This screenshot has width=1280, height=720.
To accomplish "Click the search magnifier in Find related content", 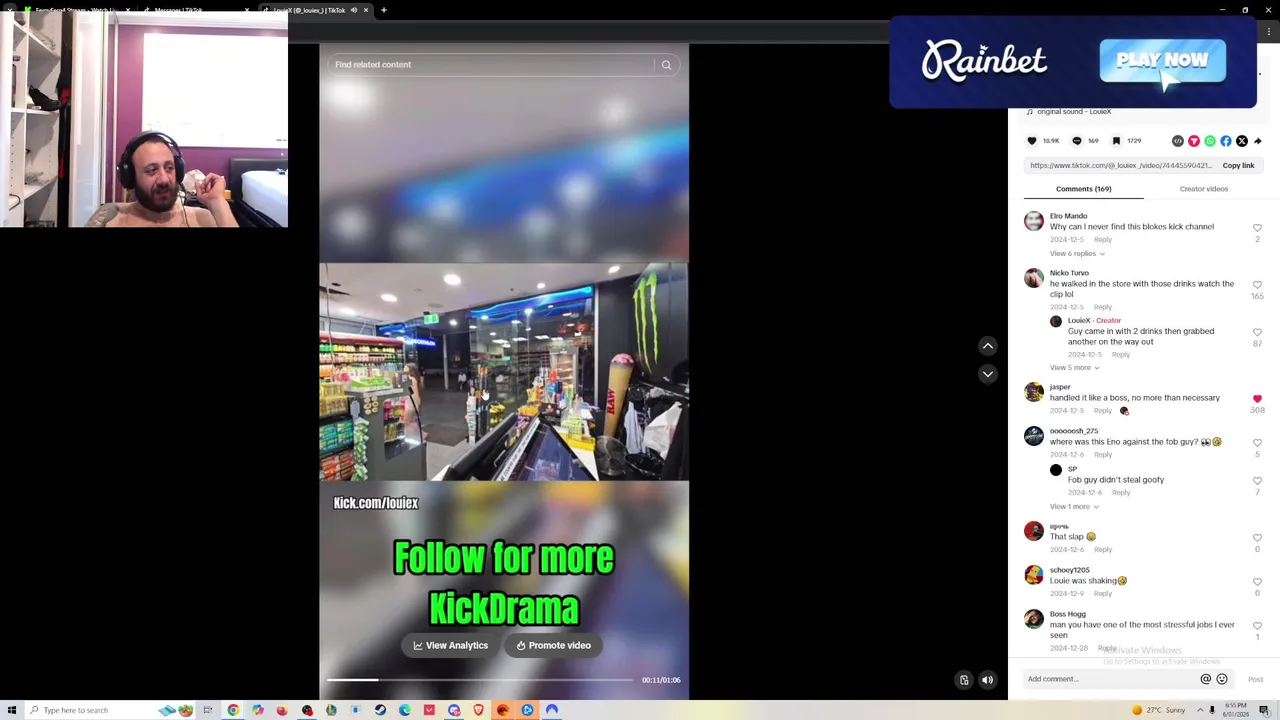I will tap(667, 65).
